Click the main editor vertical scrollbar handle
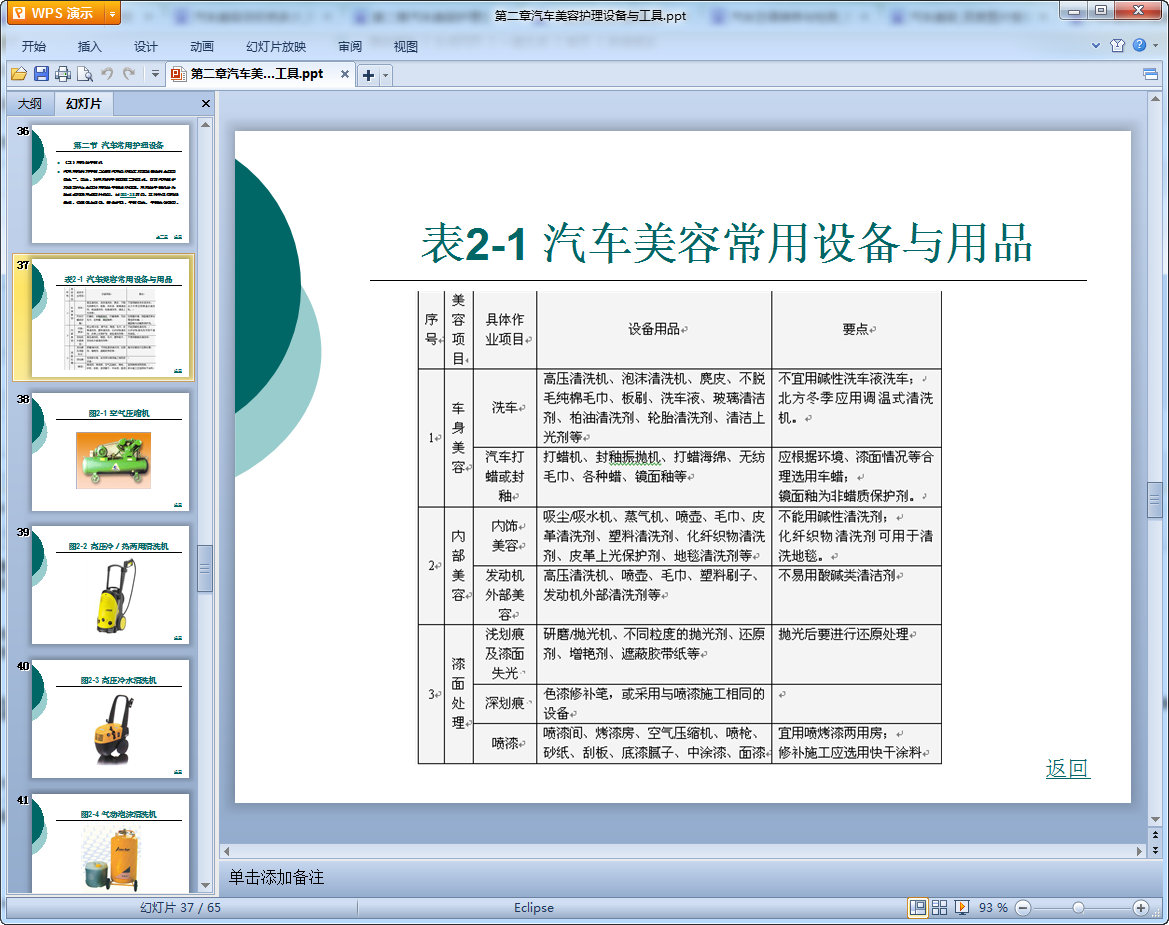 pyautogui.click(x=1155, y=500)
